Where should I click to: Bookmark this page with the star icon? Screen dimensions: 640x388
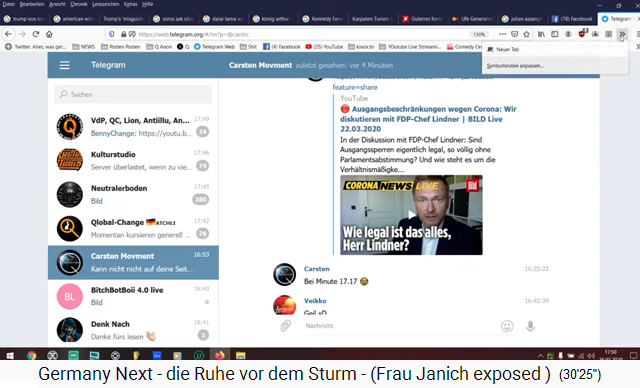(x=527, y=34)
